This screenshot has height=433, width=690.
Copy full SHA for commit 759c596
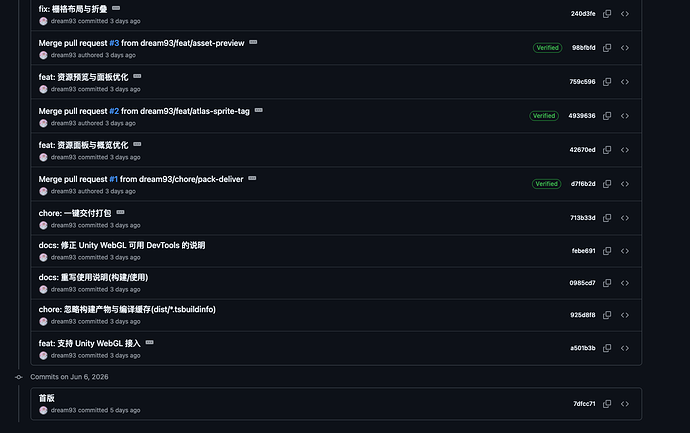(607, 82)
